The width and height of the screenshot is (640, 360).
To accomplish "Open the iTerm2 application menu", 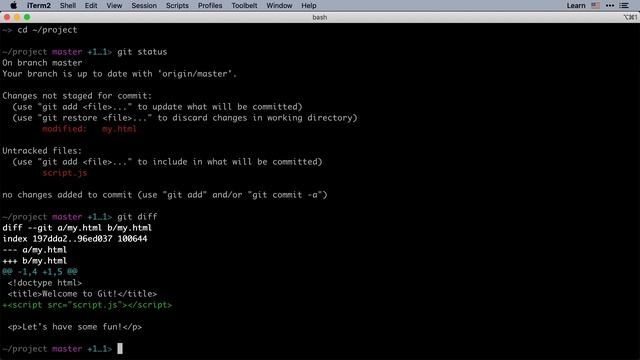I will click(x=39, y=5).
